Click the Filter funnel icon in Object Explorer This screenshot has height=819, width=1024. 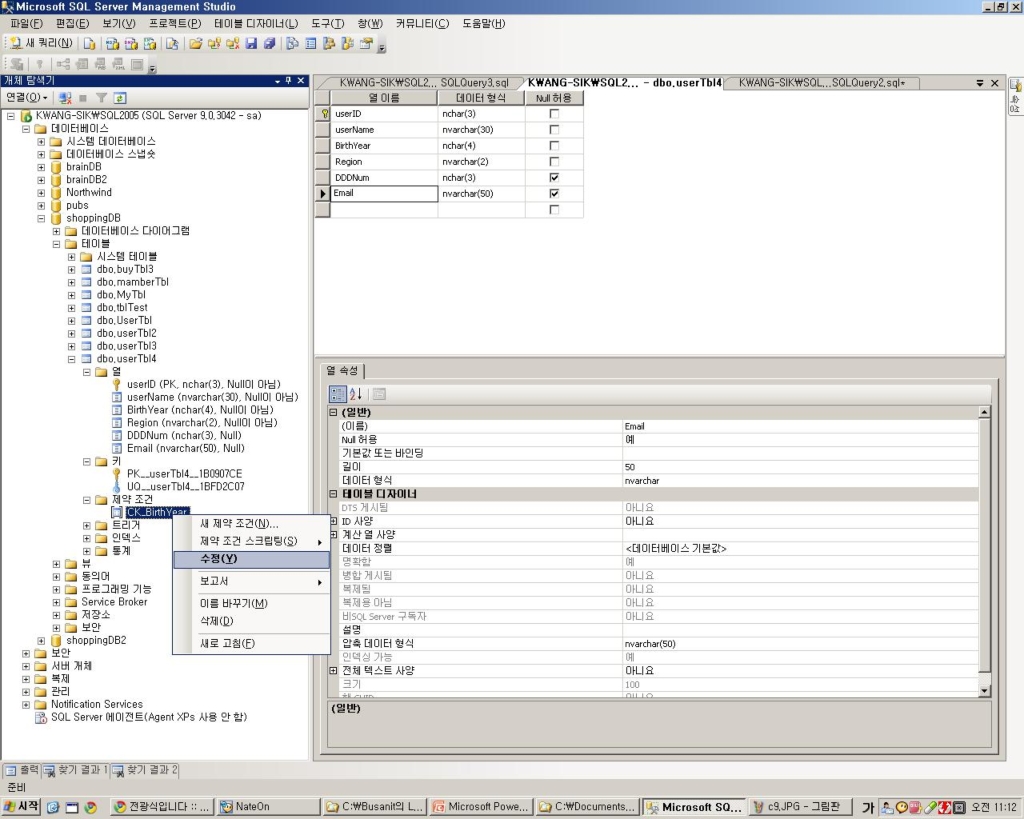click(101, 98)
